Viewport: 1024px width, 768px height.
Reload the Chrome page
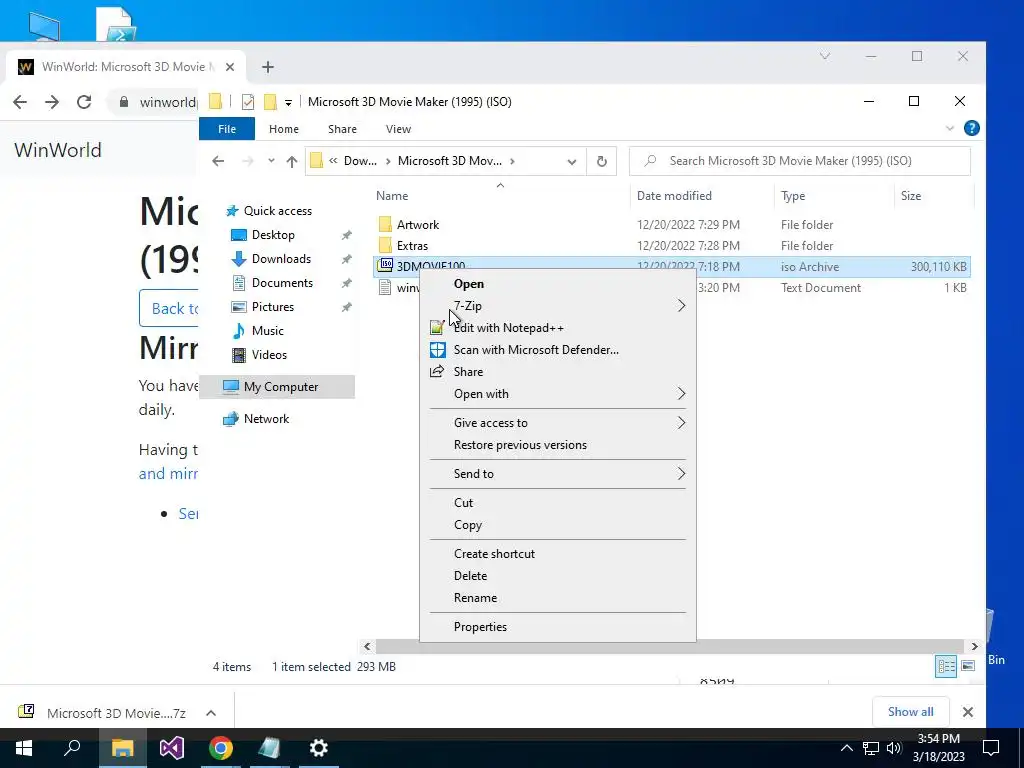[84, 102]
